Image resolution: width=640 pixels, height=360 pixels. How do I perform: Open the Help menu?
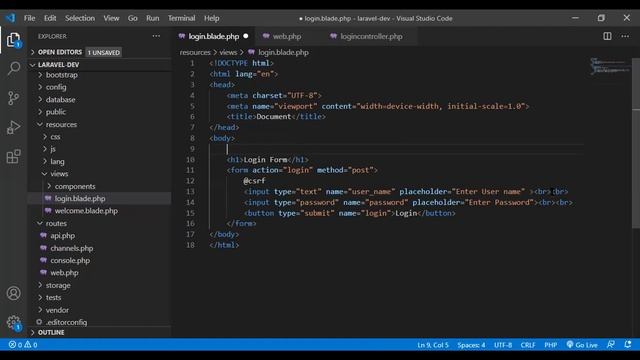[211, 18]
